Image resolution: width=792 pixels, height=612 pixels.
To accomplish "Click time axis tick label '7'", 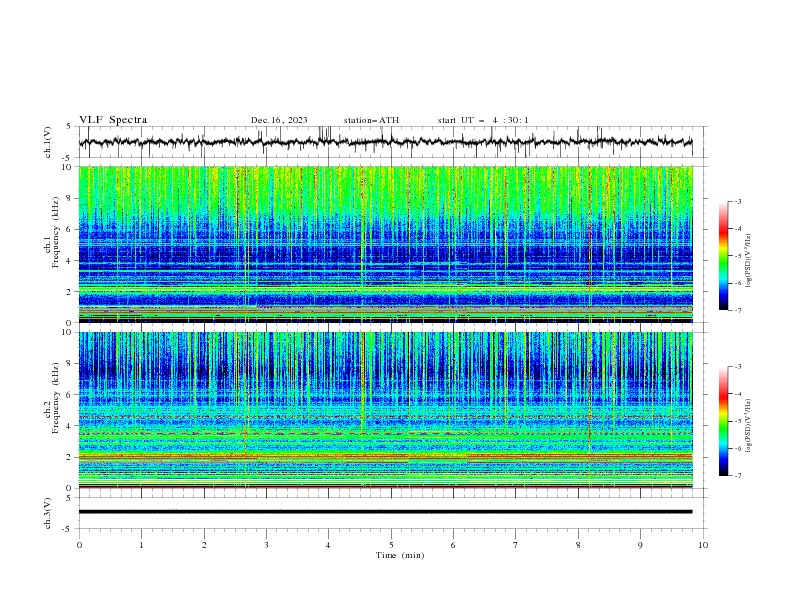I will pyautogui.click(x=516, y=545).
